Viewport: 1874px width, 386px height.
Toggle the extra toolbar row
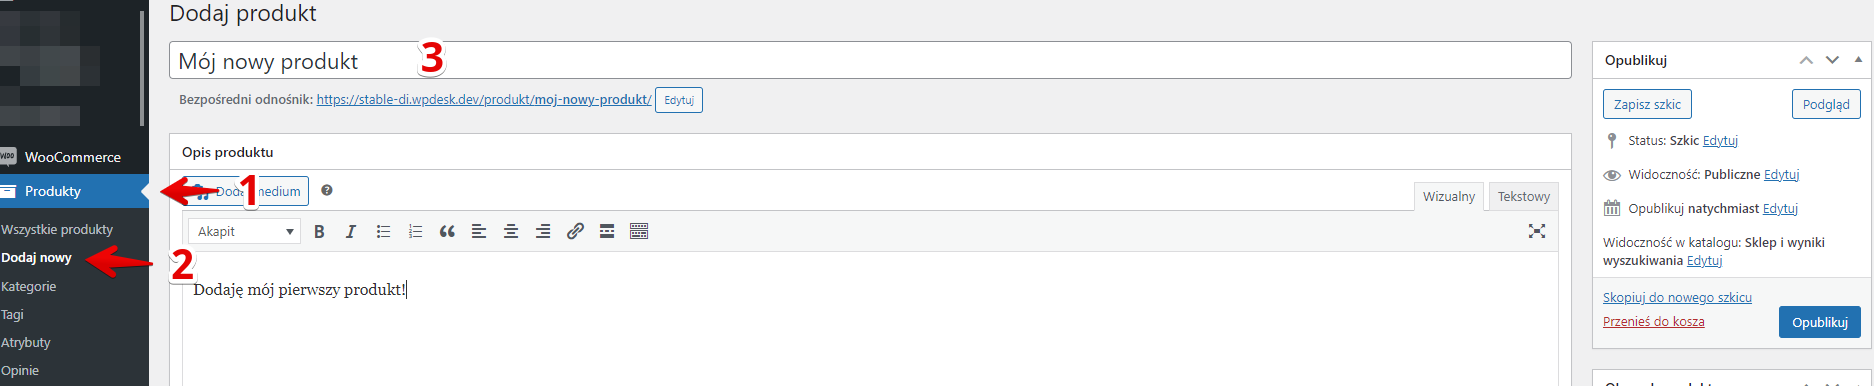(x=639, y=231)
